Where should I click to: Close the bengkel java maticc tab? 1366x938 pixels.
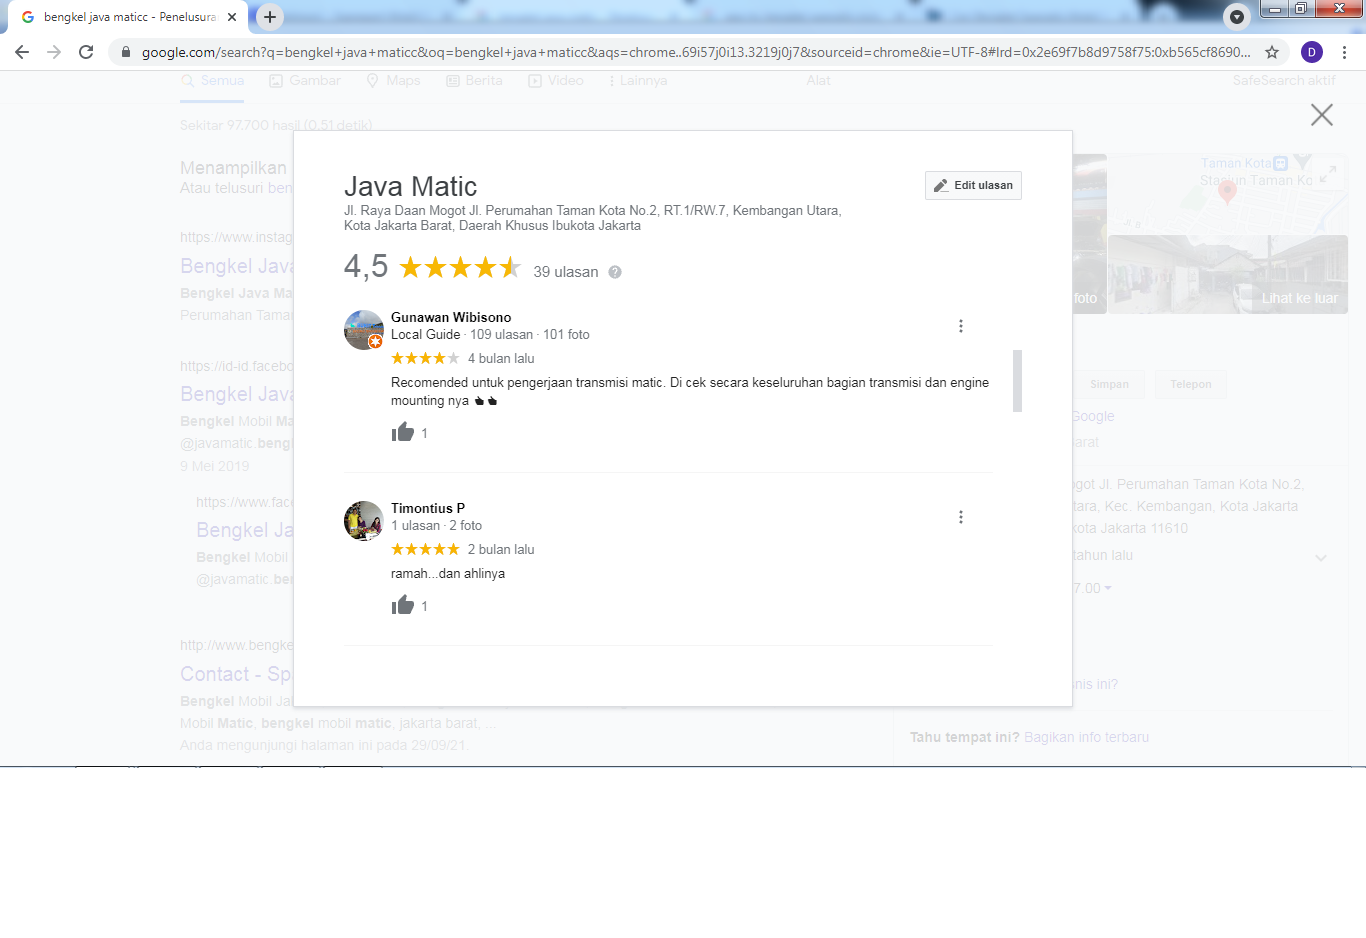(232, 17)
